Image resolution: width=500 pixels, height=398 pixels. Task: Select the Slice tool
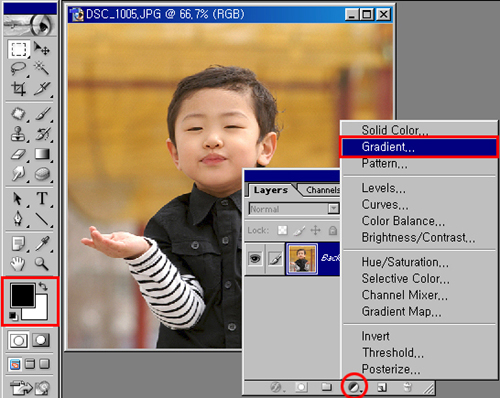click(x=42, y=89)
